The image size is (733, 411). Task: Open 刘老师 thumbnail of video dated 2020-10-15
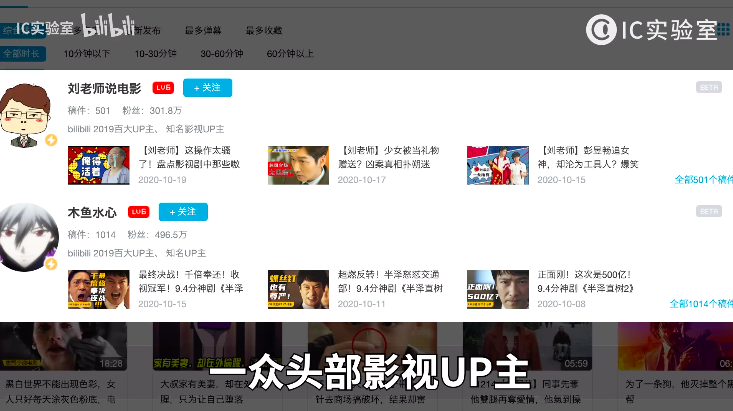pos(498,166)
